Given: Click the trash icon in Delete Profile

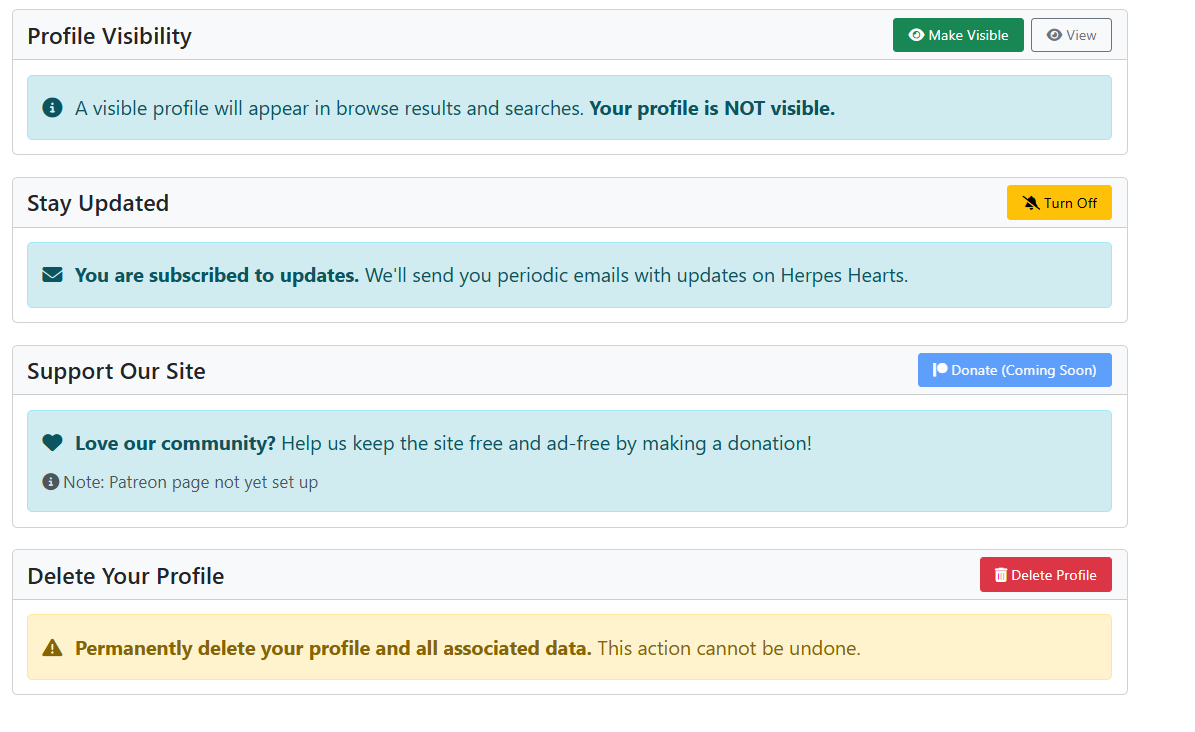Looking at the screenshot, I should coord(1001,574).
